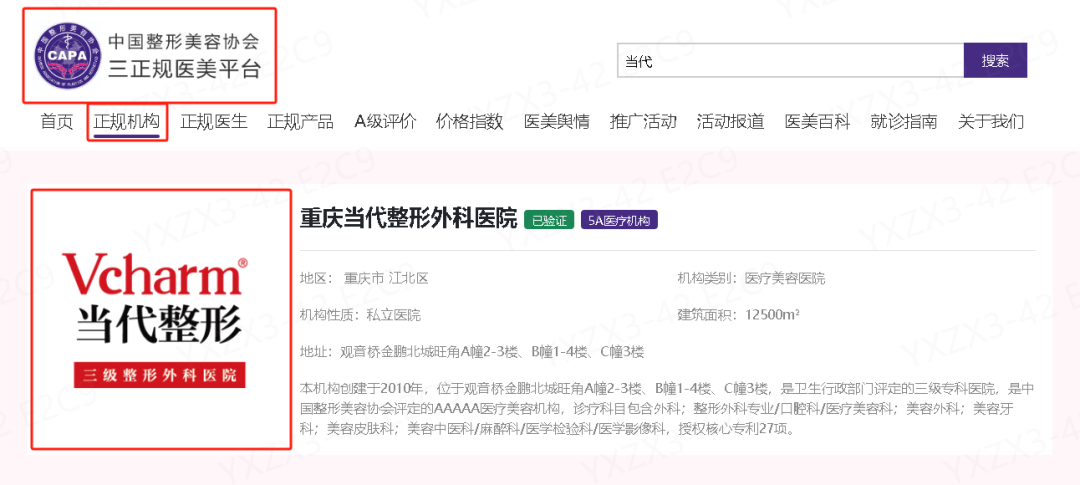Open the 重庆当代整形外科医院 title link
1080x485 pixels.
pos(408,220)
